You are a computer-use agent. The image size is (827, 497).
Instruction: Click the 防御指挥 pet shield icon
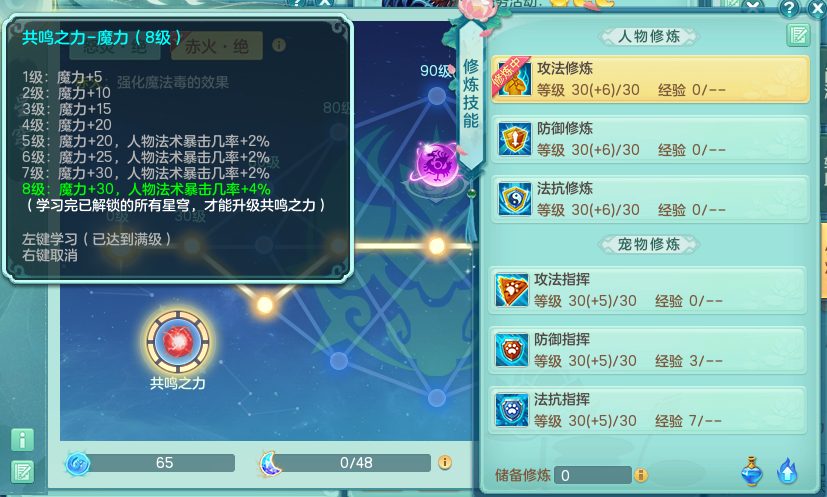tap(512, 350)
